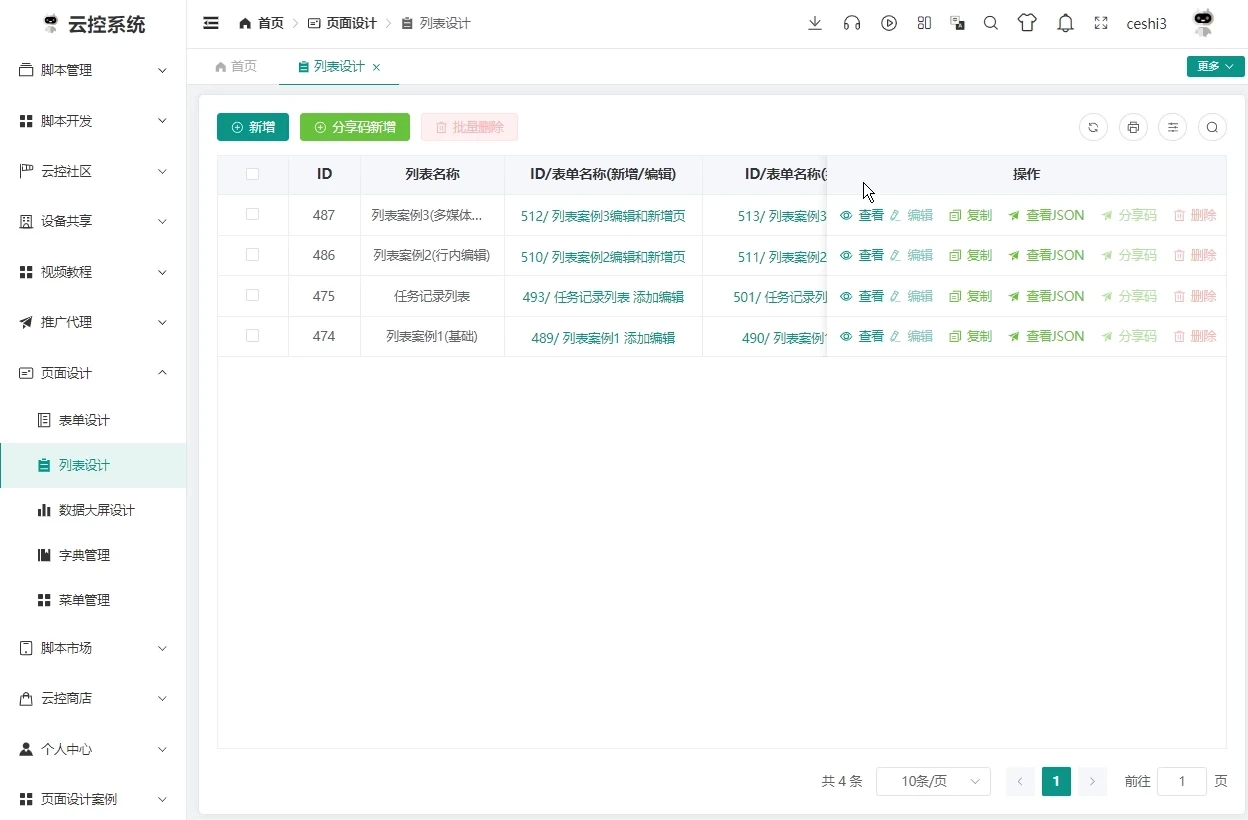The width and height of the screenshot is (1248, 820).
Task: Select the checkbox of row ID 474
Action: click(x=252, y=336)
